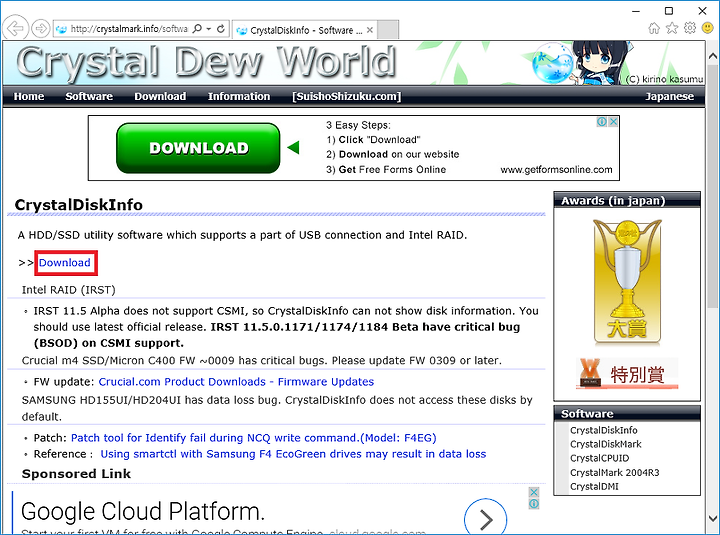The image size is (720, 535).
Task: Open the Software menu item
Action: point(89,96)
